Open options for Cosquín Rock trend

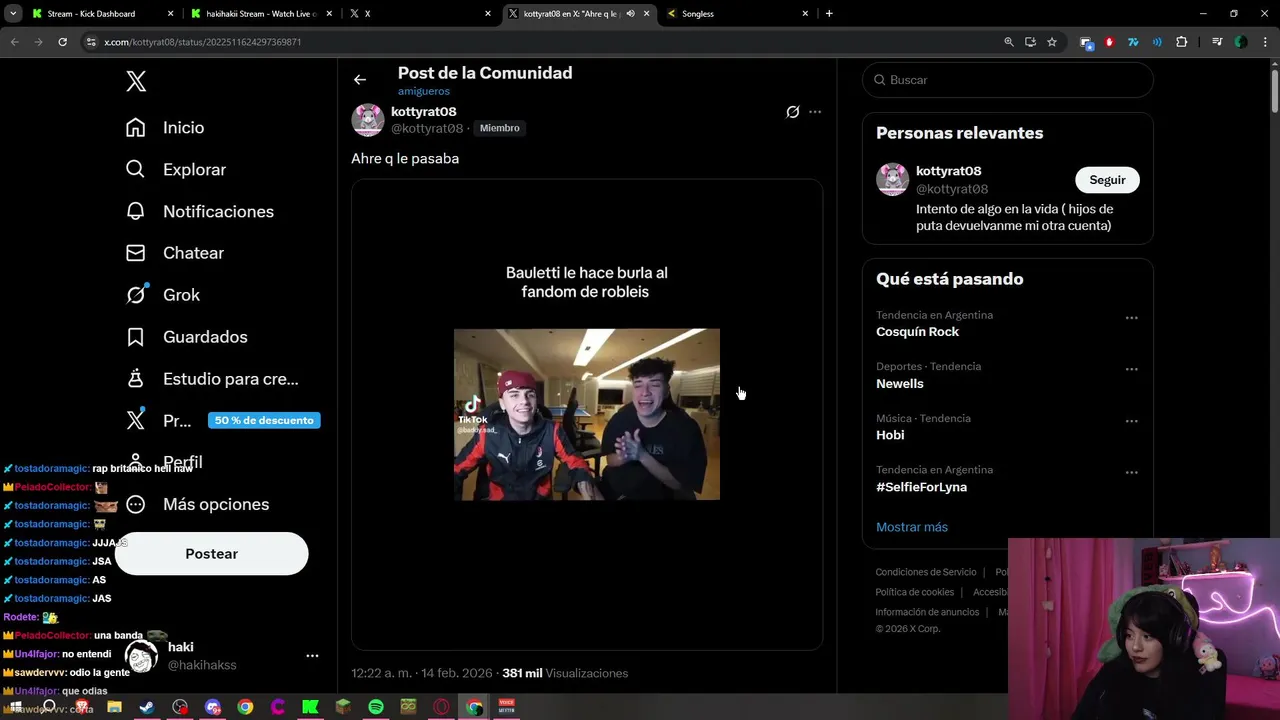tap(1131, 318)
